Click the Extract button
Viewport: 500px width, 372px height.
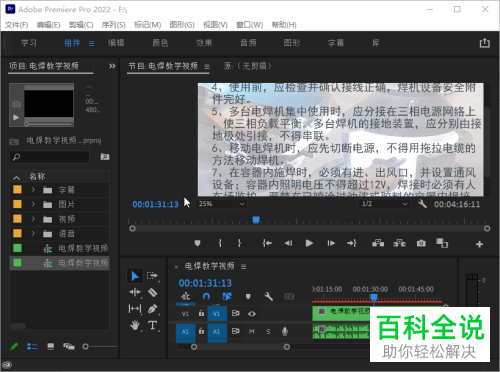399,243
